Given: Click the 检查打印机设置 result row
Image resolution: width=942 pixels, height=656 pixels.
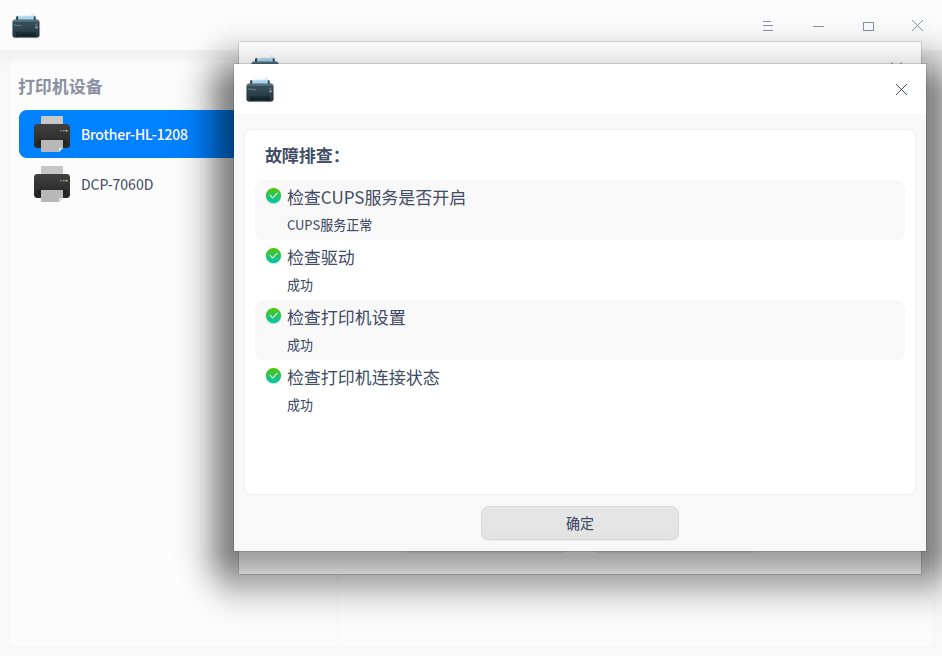Looking at the screenshot, I should [580, 330].
